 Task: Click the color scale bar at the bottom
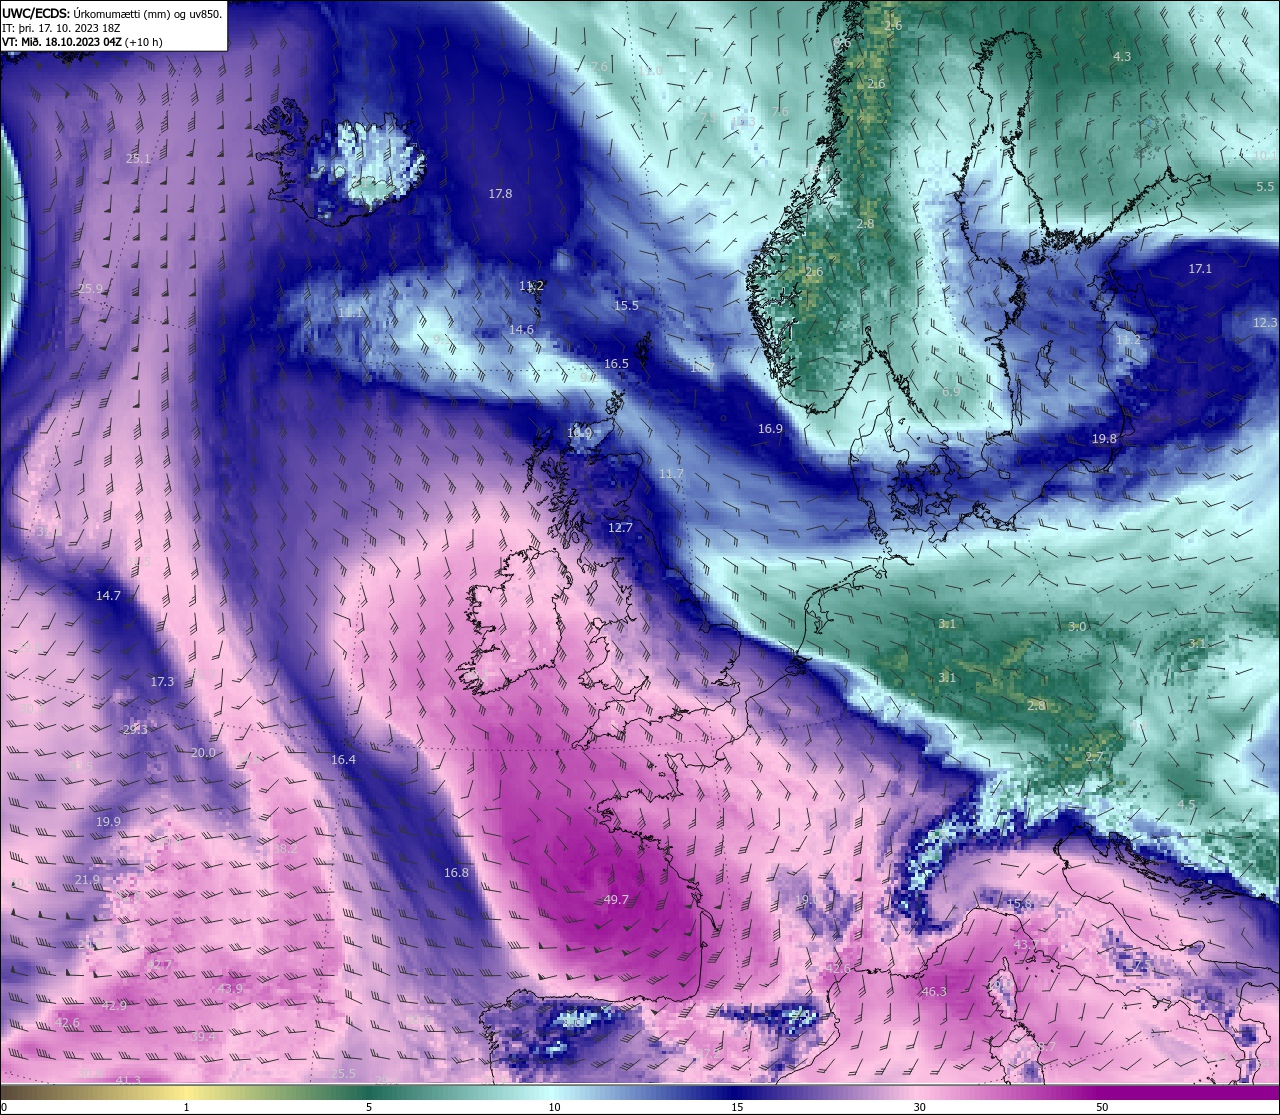pos(640,1092)
